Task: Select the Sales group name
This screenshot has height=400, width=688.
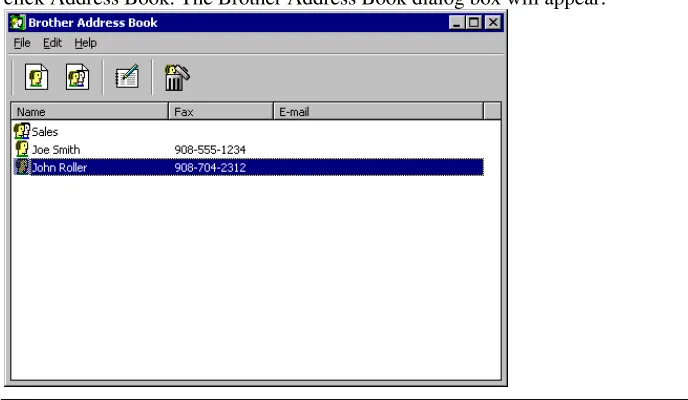Action: pyautogui.click(x=45, y=132)
